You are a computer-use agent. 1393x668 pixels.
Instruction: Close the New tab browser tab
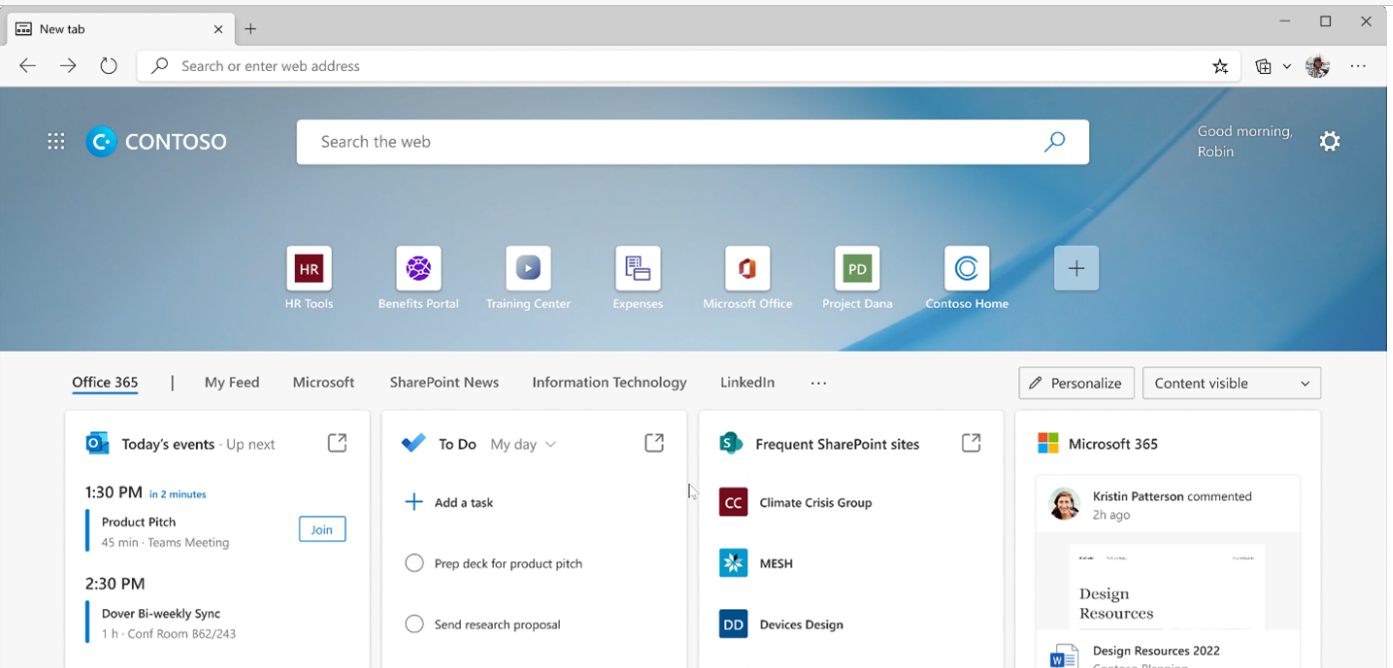tap(218, 29)
